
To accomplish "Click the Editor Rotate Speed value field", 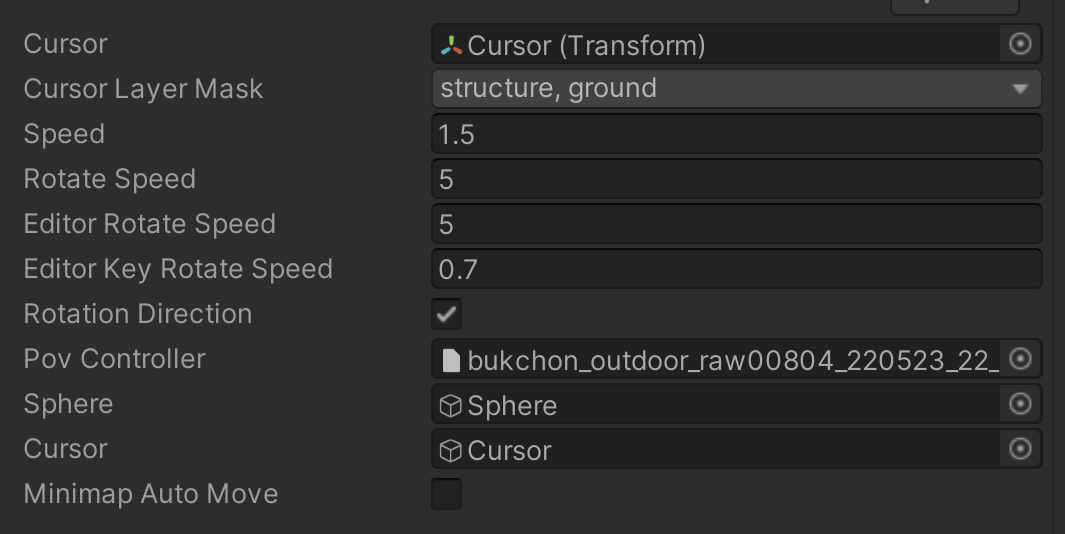I will tap(736, 224).
